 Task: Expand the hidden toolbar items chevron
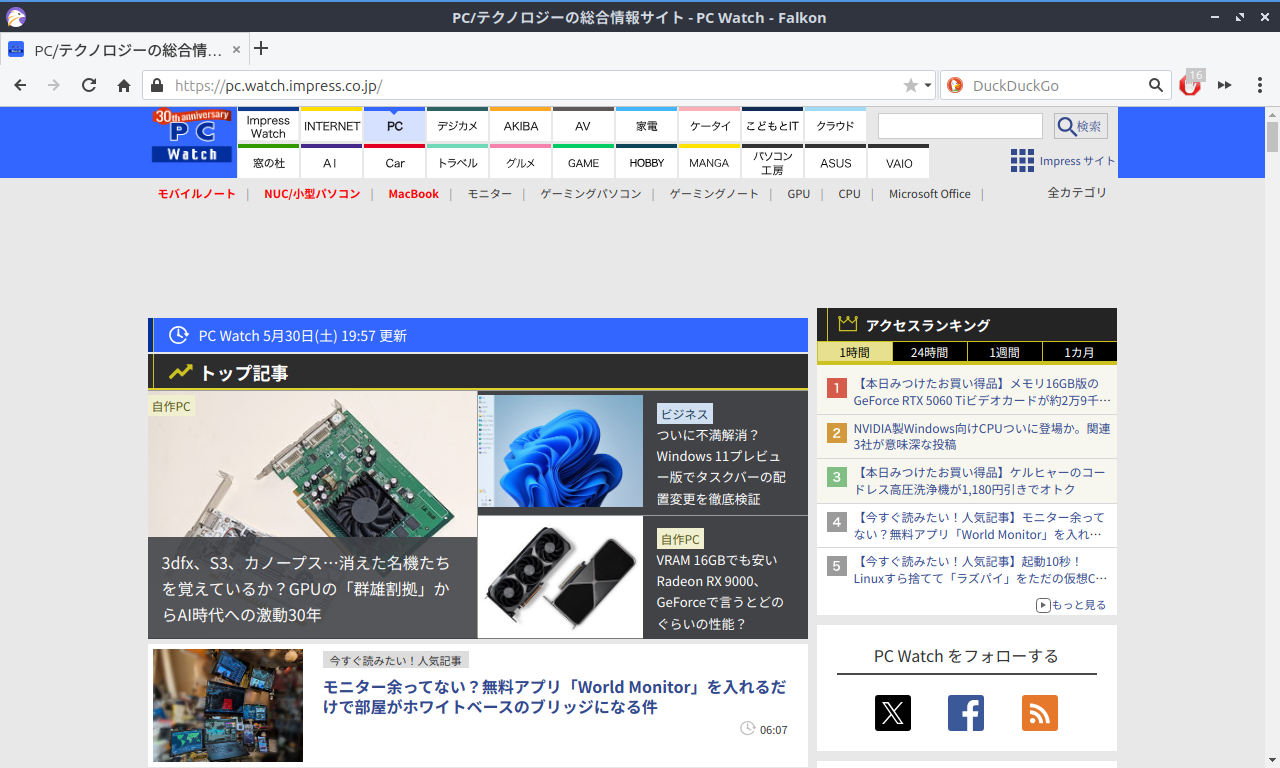pyautogui.click(x=1224, y=85)
